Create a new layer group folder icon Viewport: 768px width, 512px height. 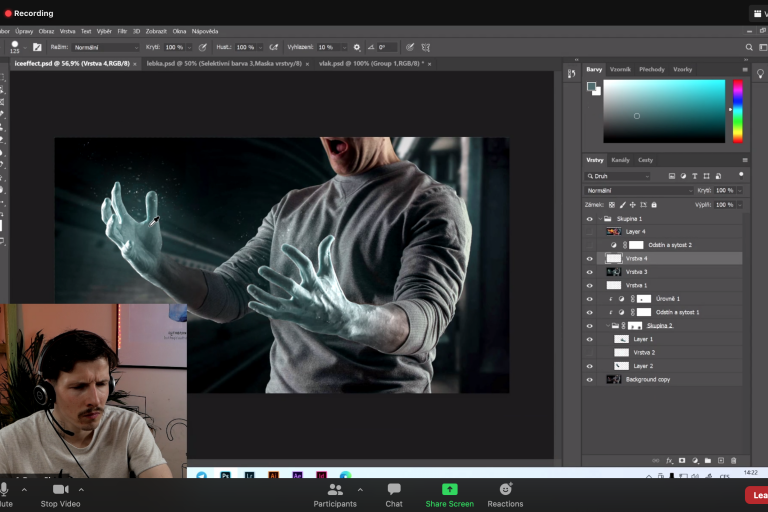point(707,460)
